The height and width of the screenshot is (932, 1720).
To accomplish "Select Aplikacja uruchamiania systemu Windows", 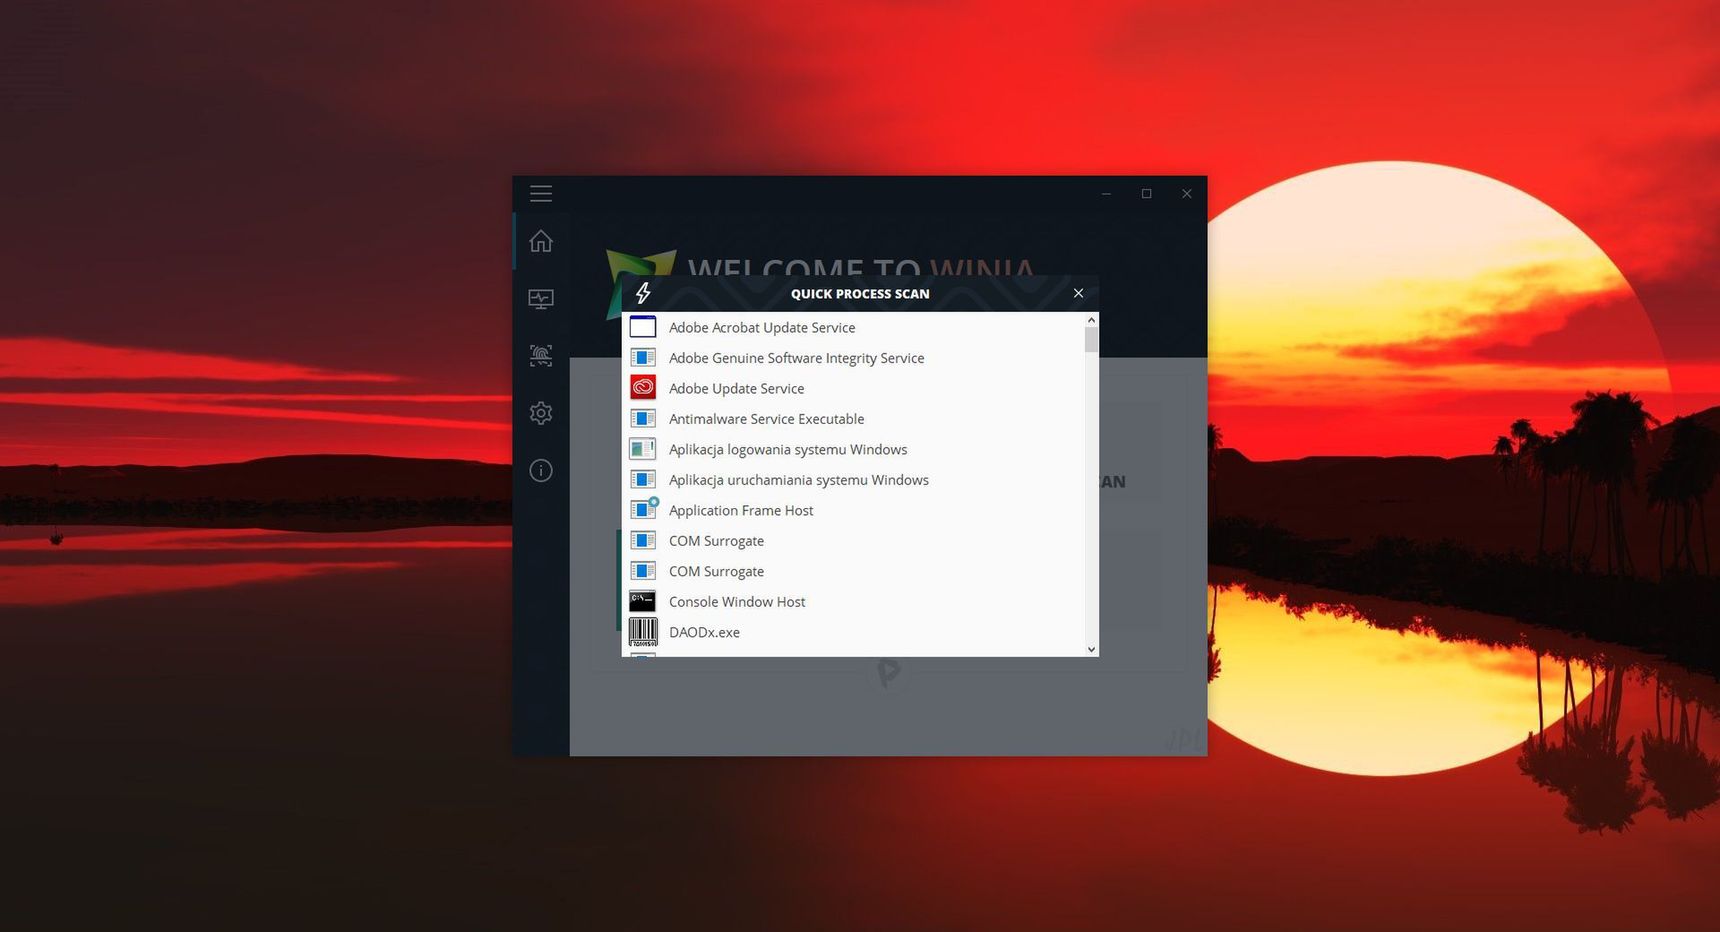I will point(853,480).
